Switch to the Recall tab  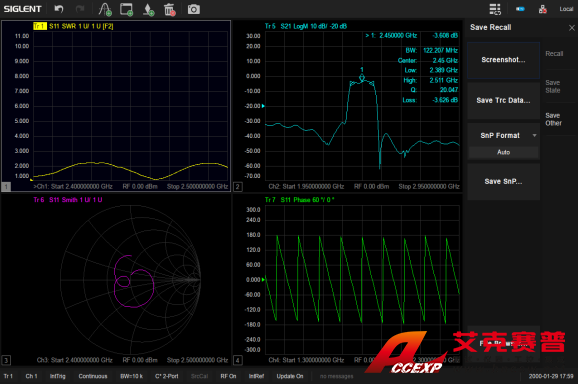[x=554, y=54]
